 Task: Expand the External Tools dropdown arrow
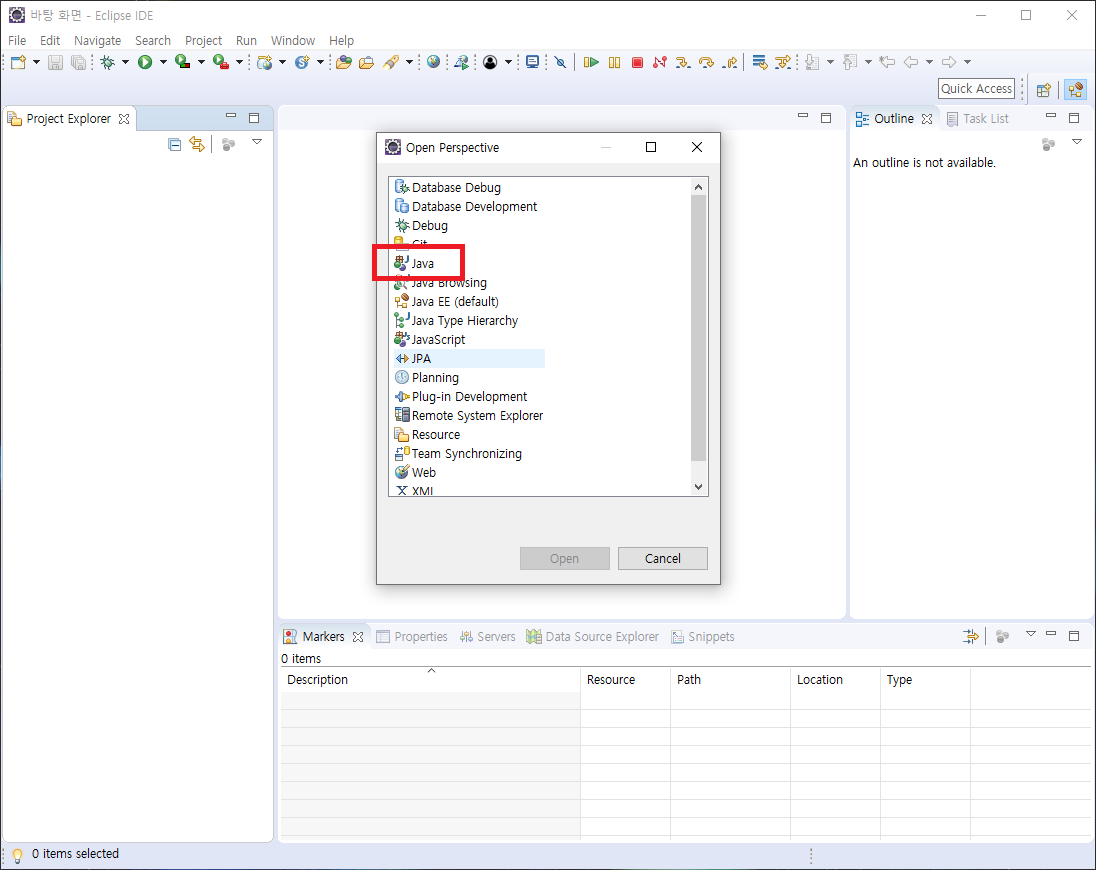pyautogui.click(x=239, y=62)
